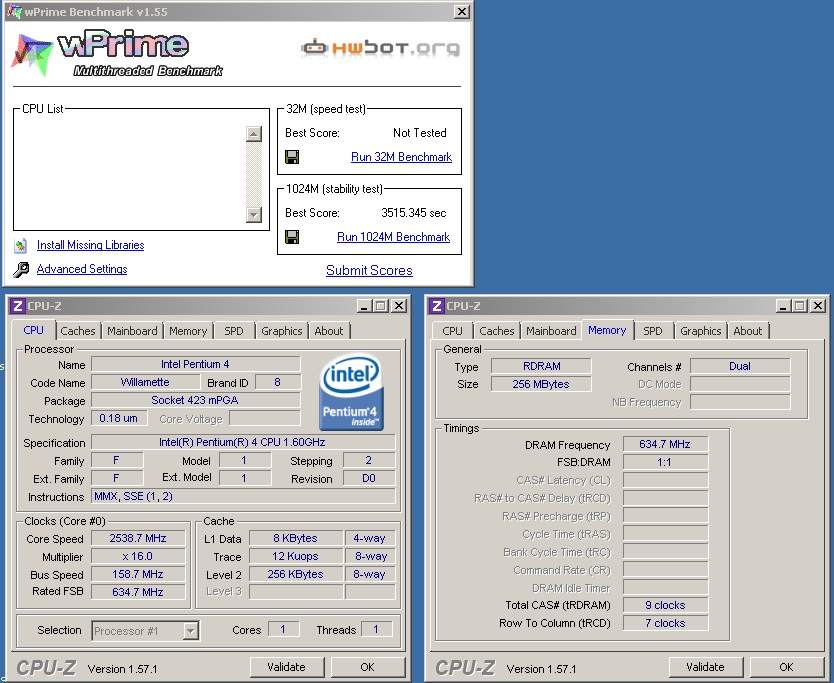Click the Revision D0 field

[x=369, y=478]
